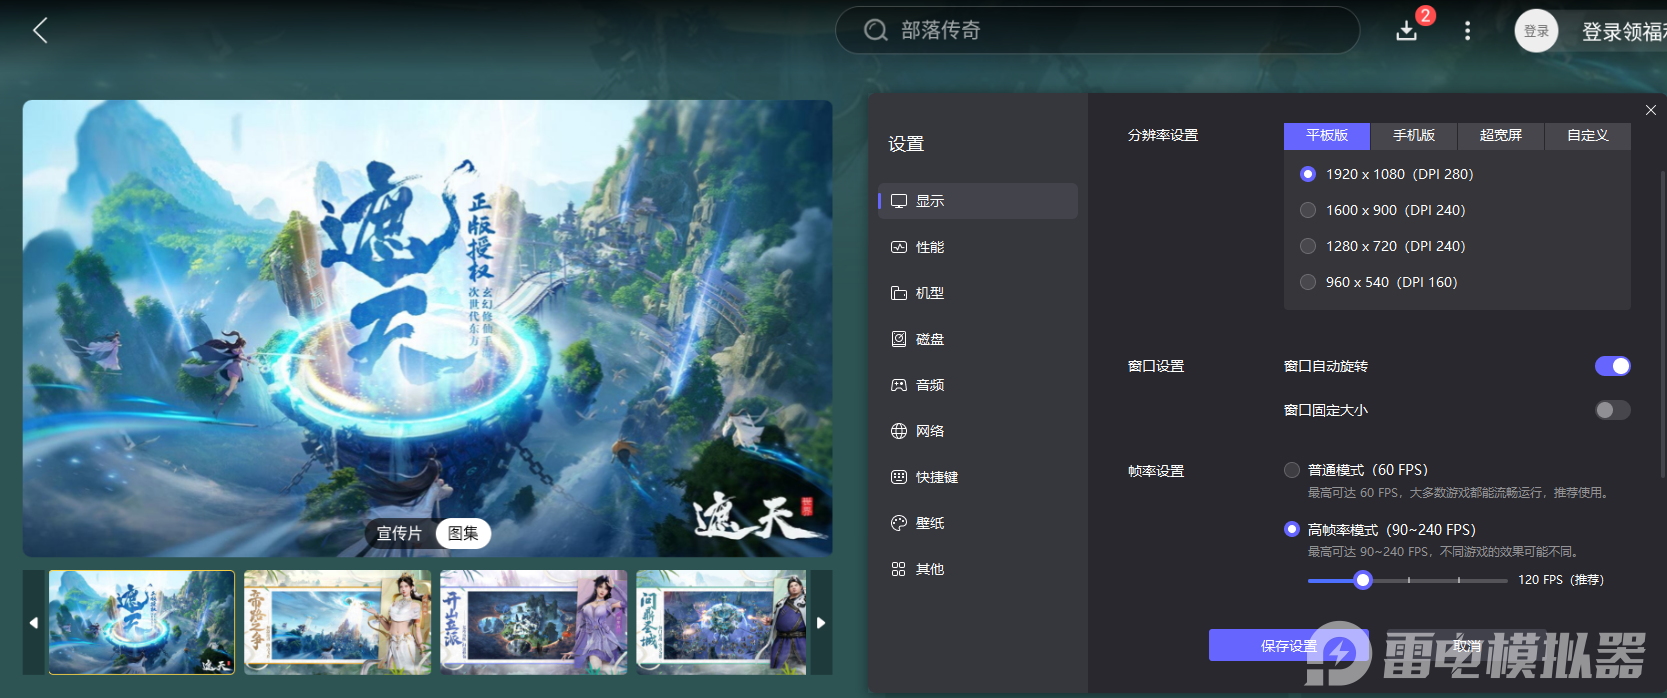This screenshot has width=1667, height=698.
Task: Switch to the 平板版 resolution tab
Action: click(x=1327, y=136)
